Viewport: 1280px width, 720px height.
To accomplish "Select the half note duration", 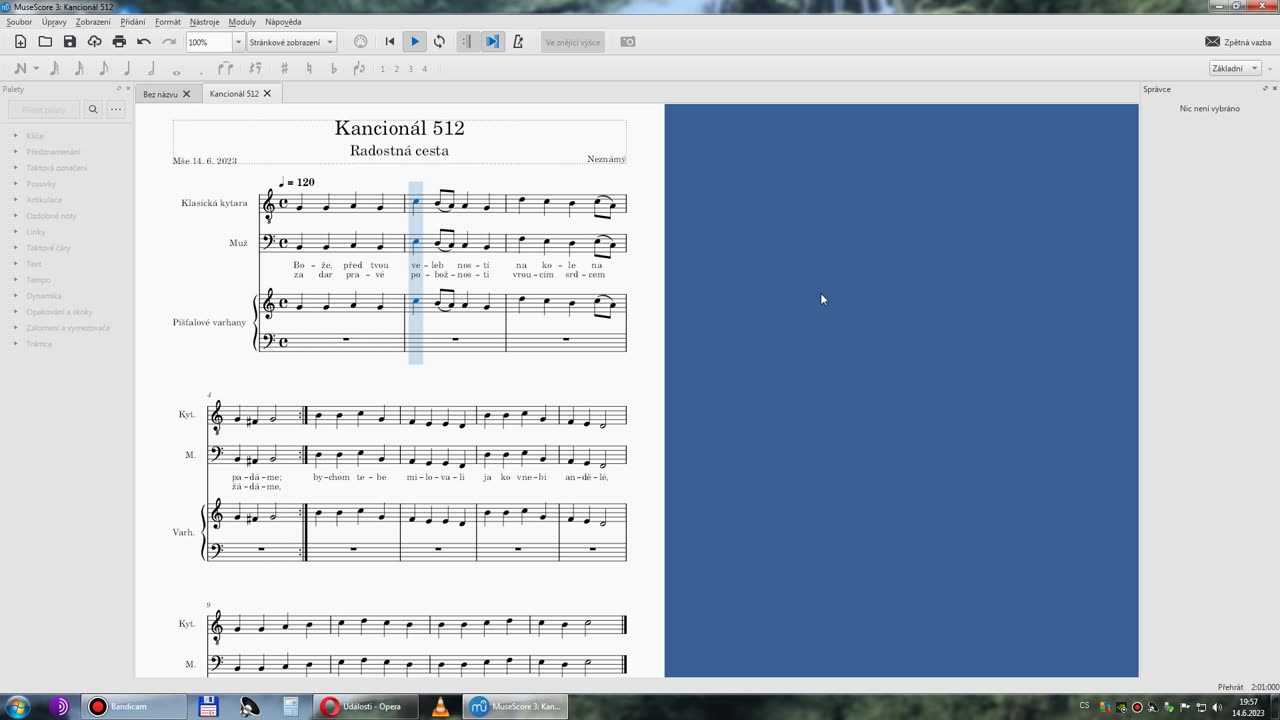I will point(151,69).
